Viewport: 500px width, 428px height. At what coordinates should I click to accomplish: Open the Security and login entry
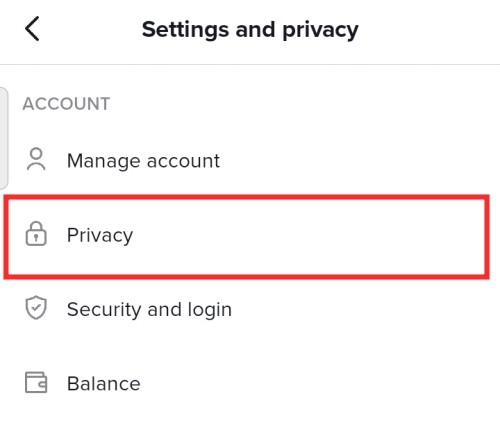pos(250,309)
